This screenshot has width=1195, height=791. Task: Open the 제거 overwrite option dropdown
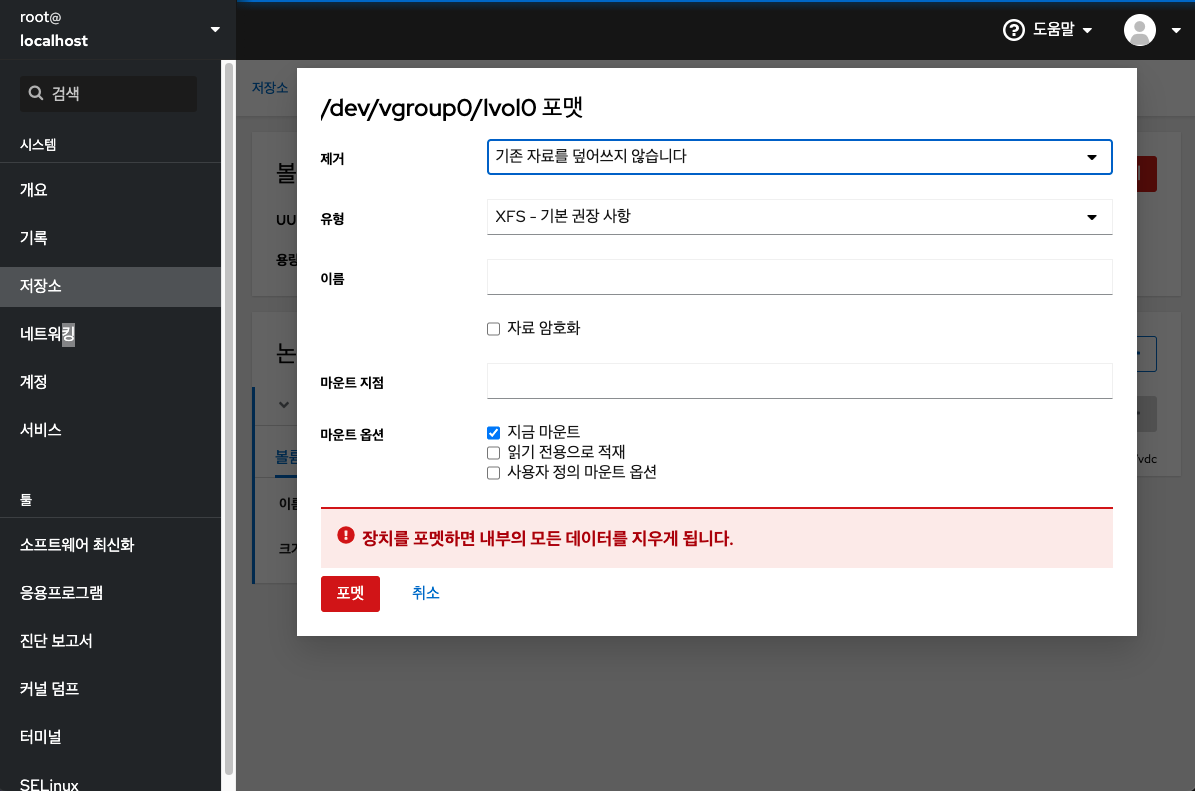point(799,157)
